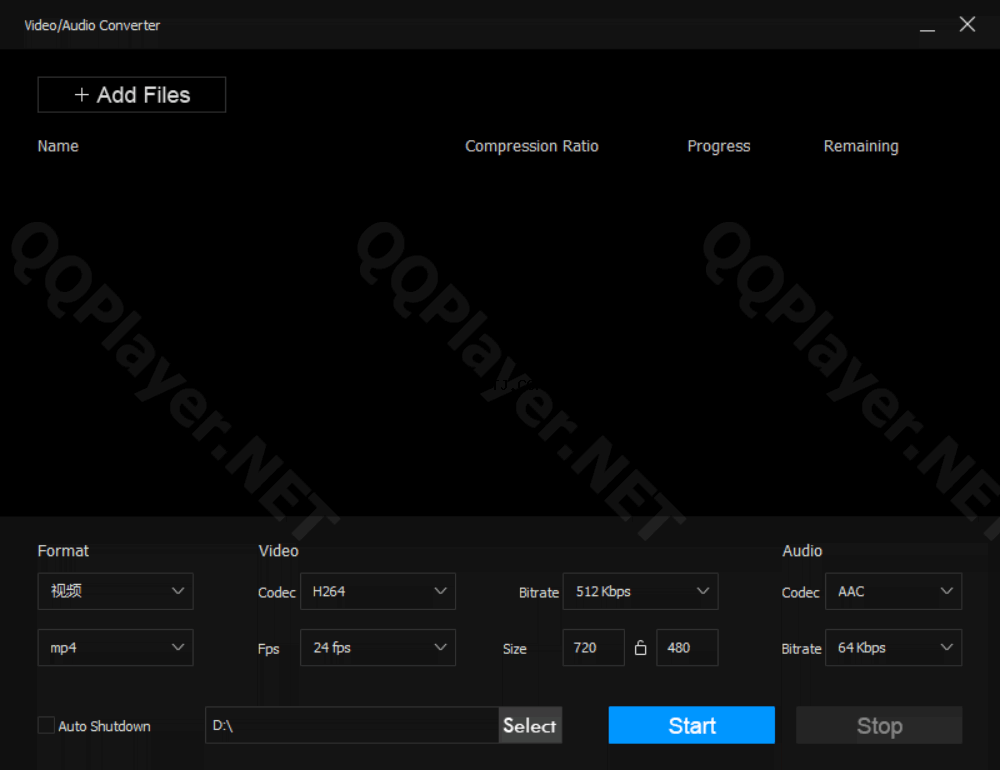Screen dimensions: 1000x770
Task: Open the H264 video codec dropdown
Action: click(378, 591)
